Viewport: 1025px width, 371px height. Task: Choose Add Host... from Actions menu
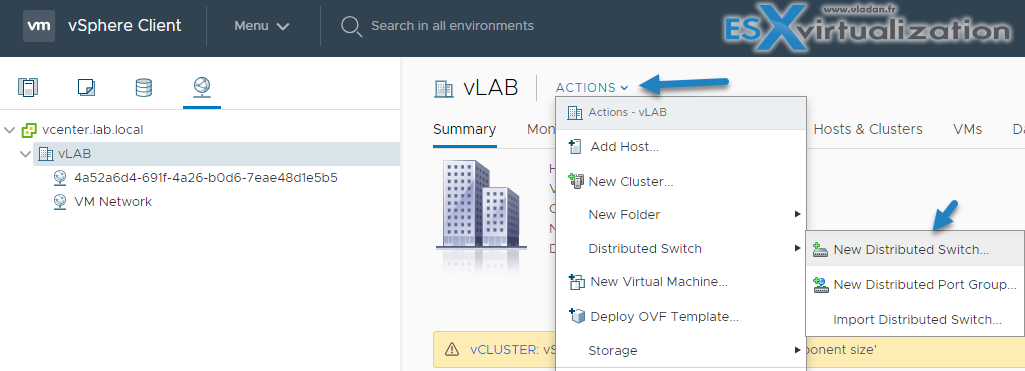click(681, 147)
